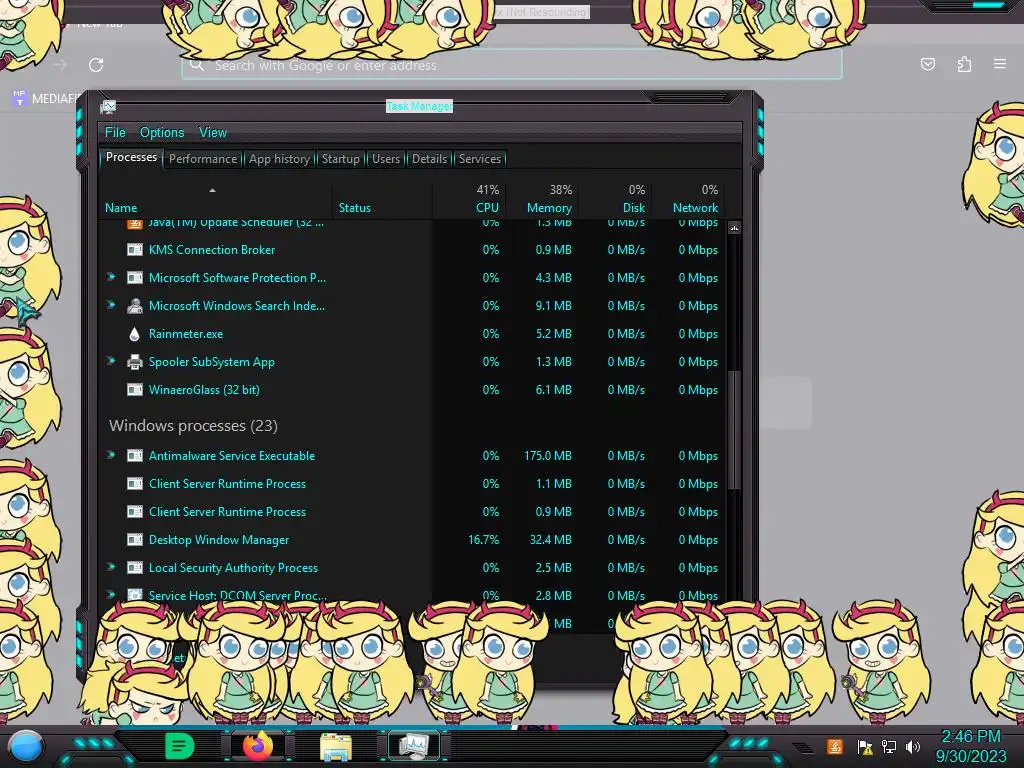1024x768 pixels.
Task: Open the taskbar clock showing 2:46 PM
Action: 970,746
